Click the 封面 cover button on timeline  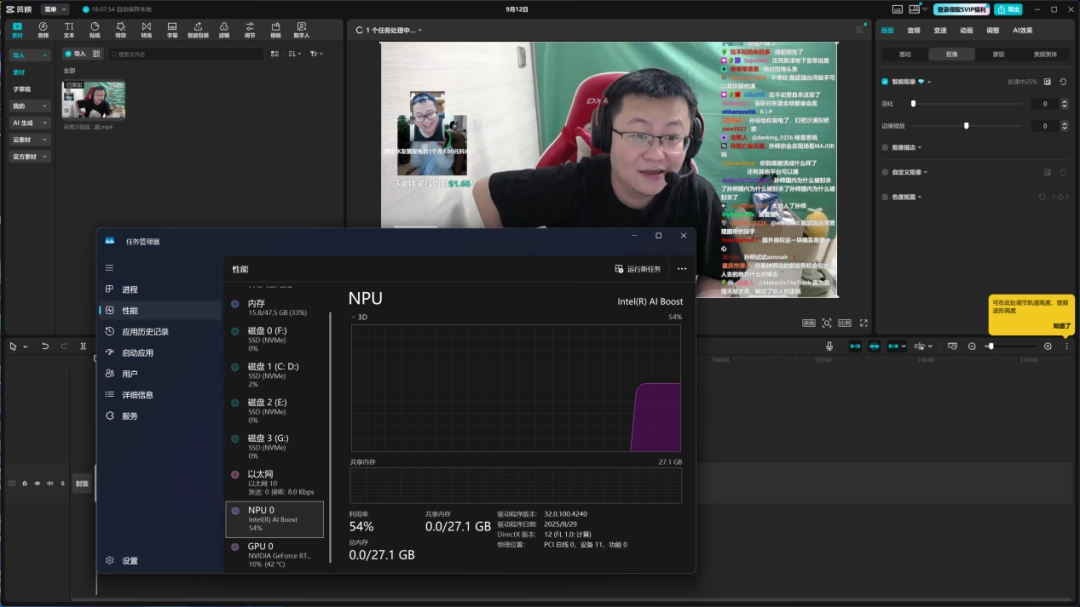coord(82,484)
